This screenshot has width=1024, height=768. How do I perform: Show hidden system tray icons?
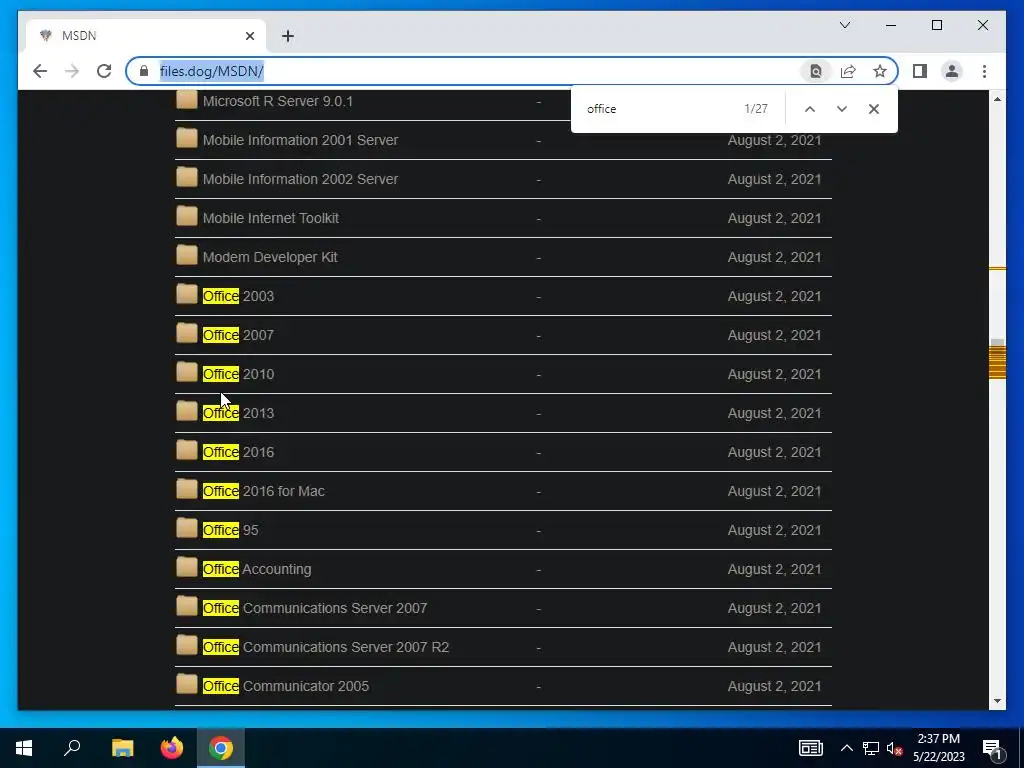846,748
